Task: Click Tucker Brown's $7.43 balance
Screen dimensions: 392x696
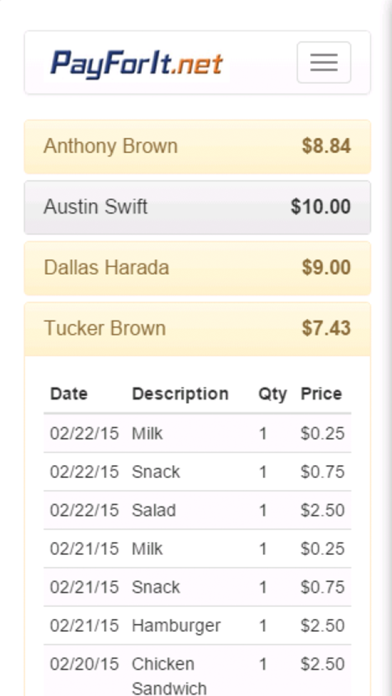Action: tap(326, 328)
